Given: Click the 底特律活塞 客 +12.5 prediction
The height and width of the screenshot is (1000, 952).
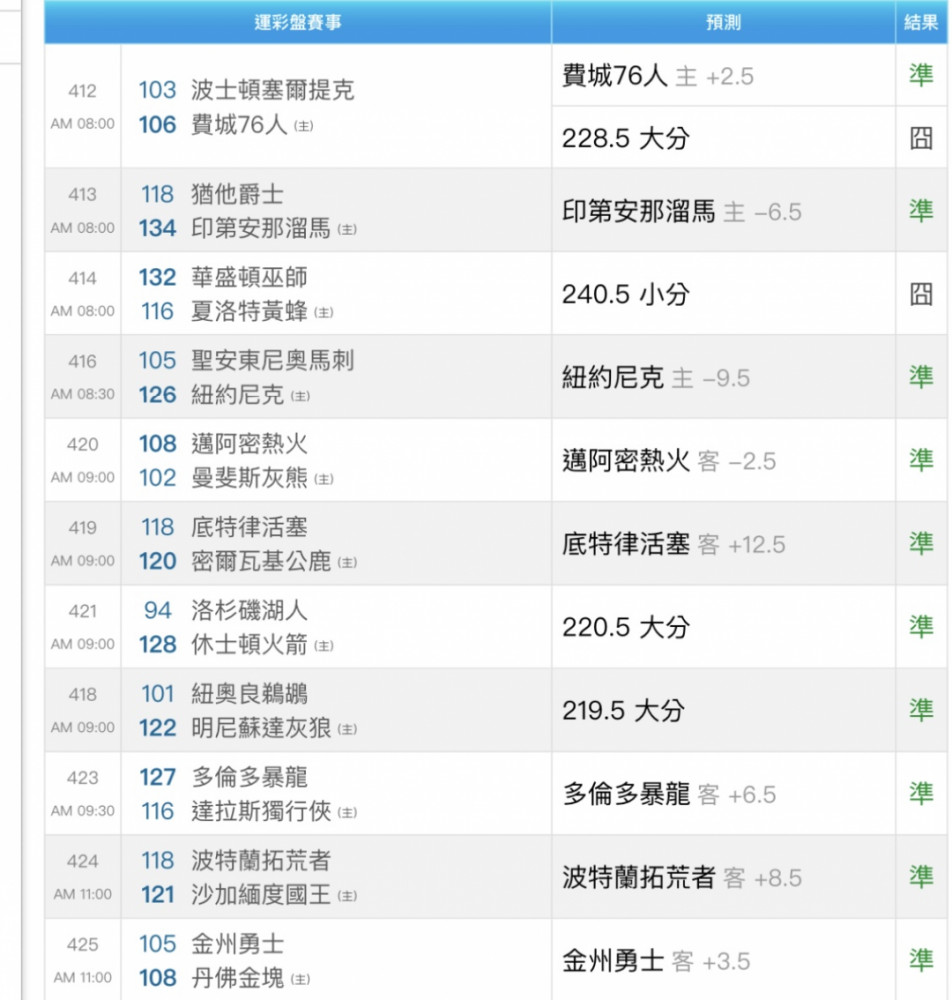Looking at the screenshot, I should point(673,544).
